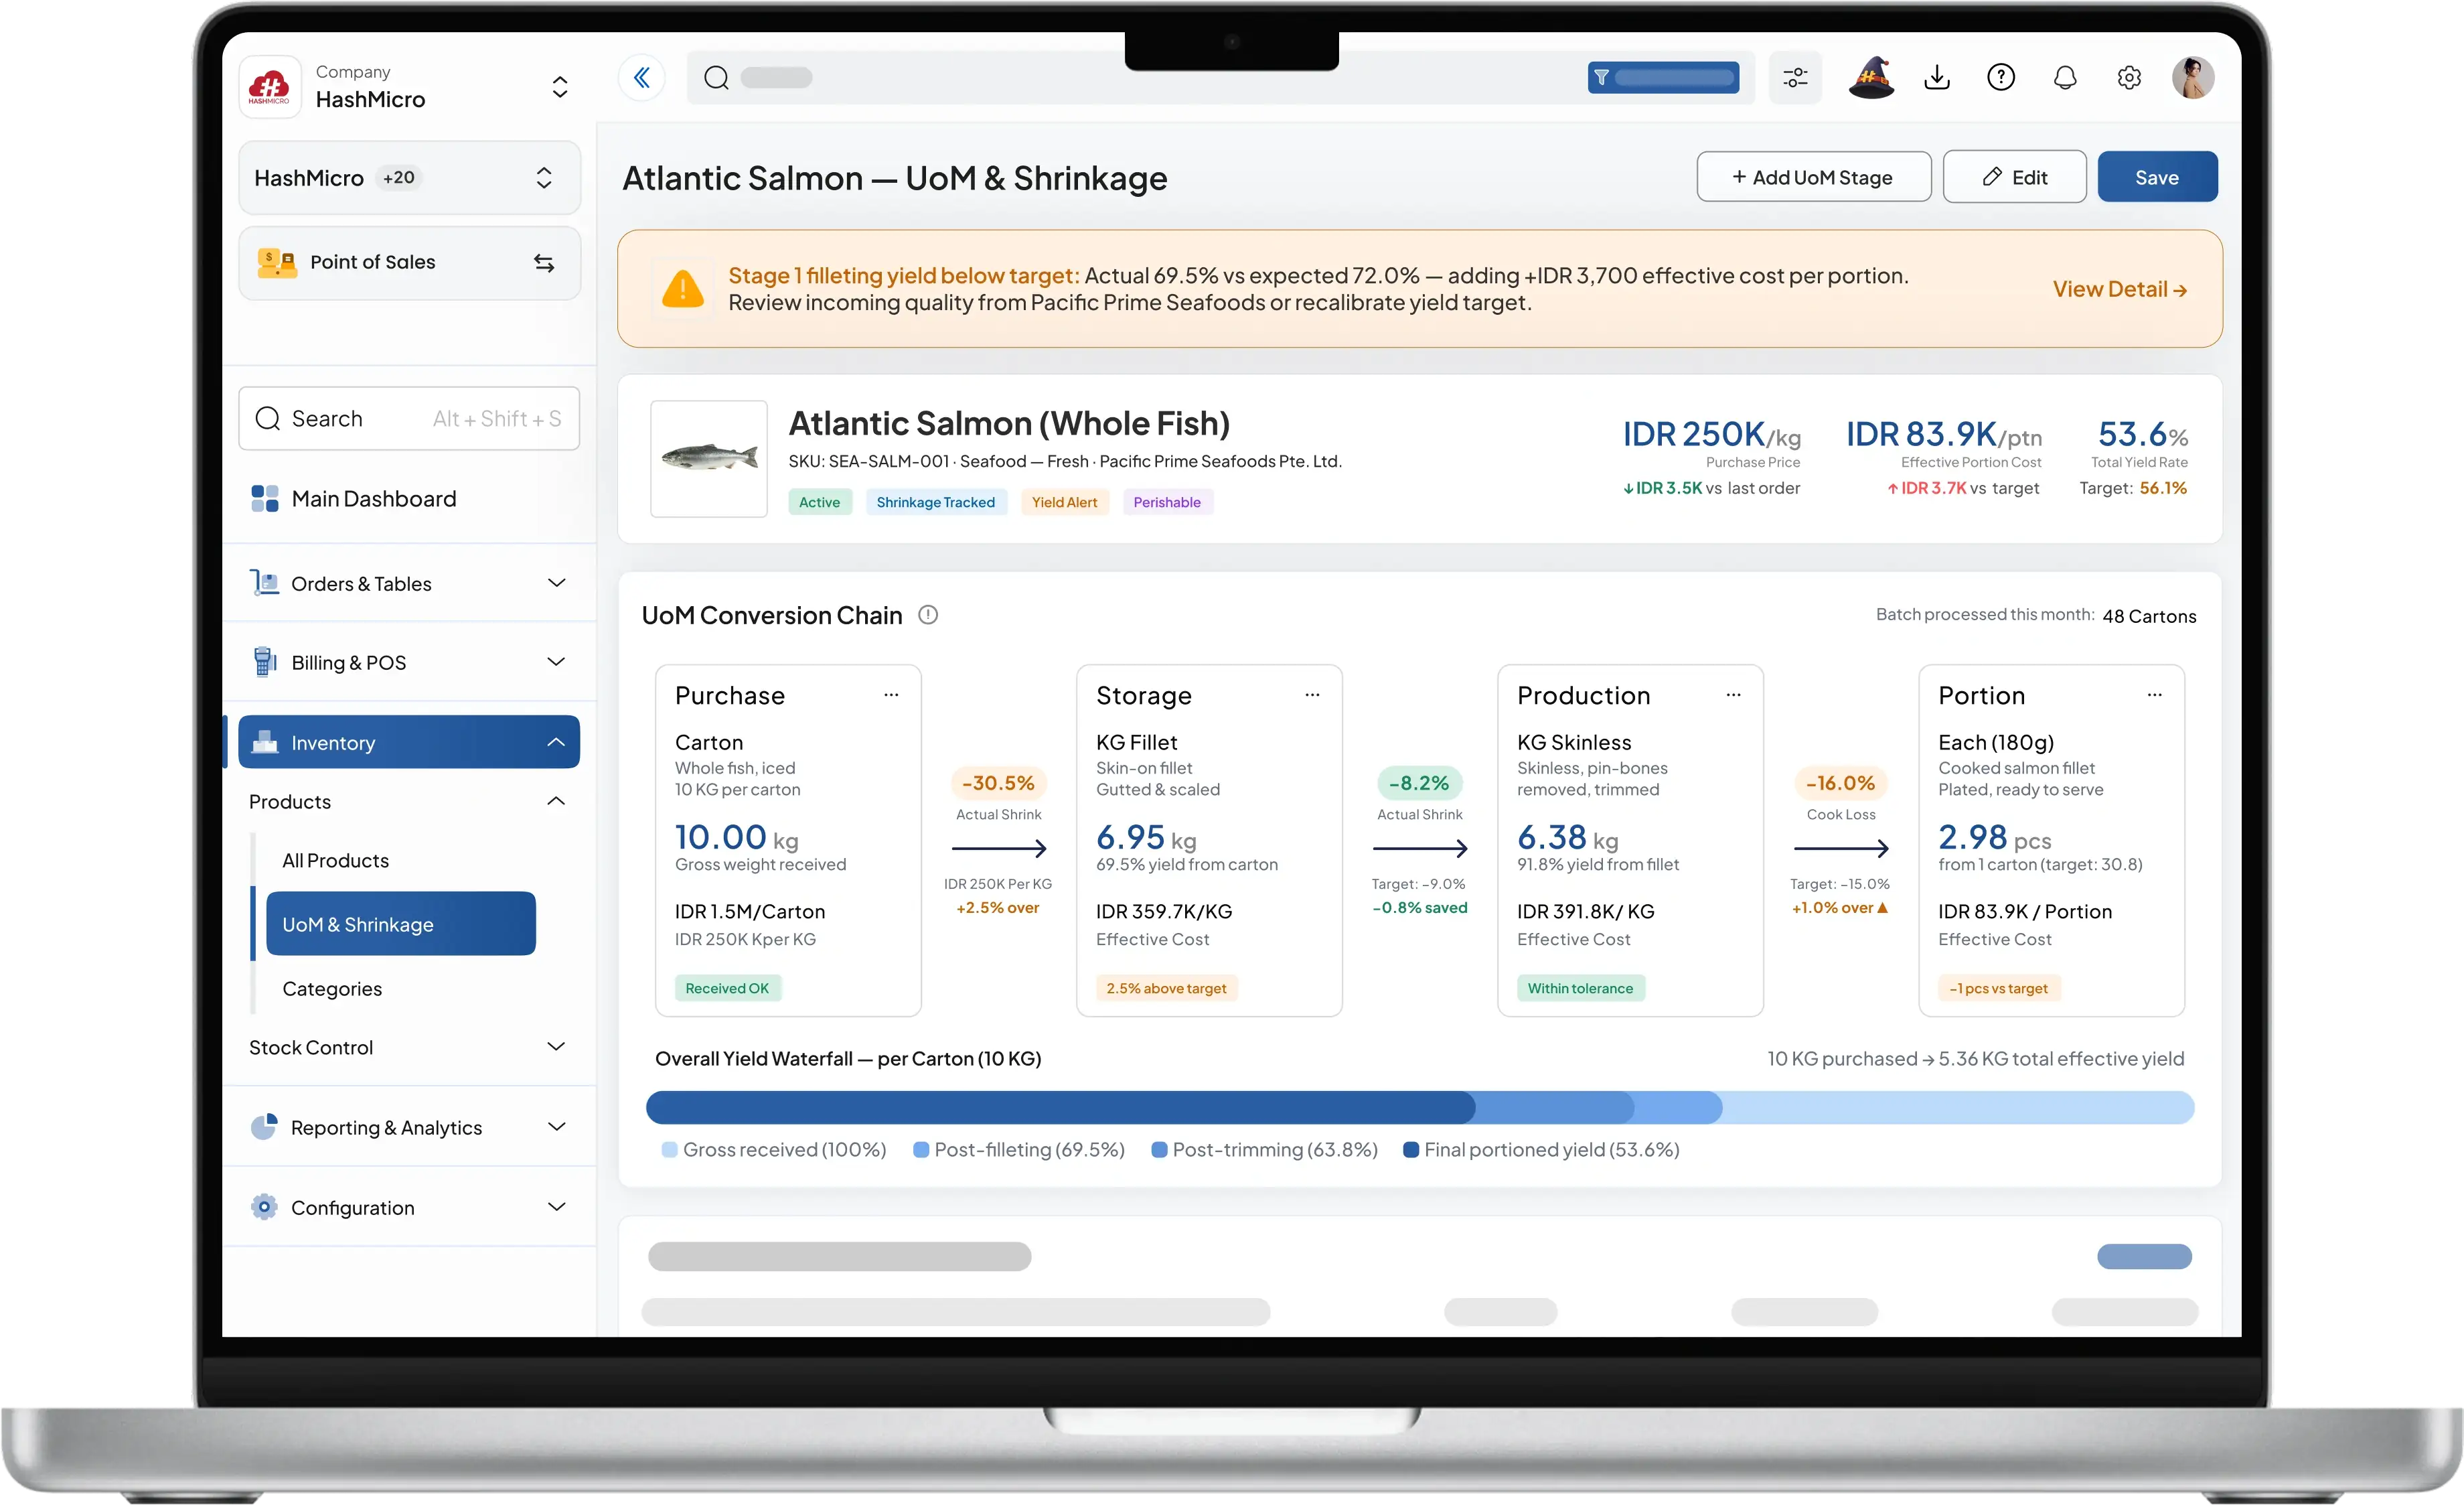This screenshot has width=2464, height=1505.
Task: Expand the Reporting & Analytics chevron
Action: [557, 1127]
